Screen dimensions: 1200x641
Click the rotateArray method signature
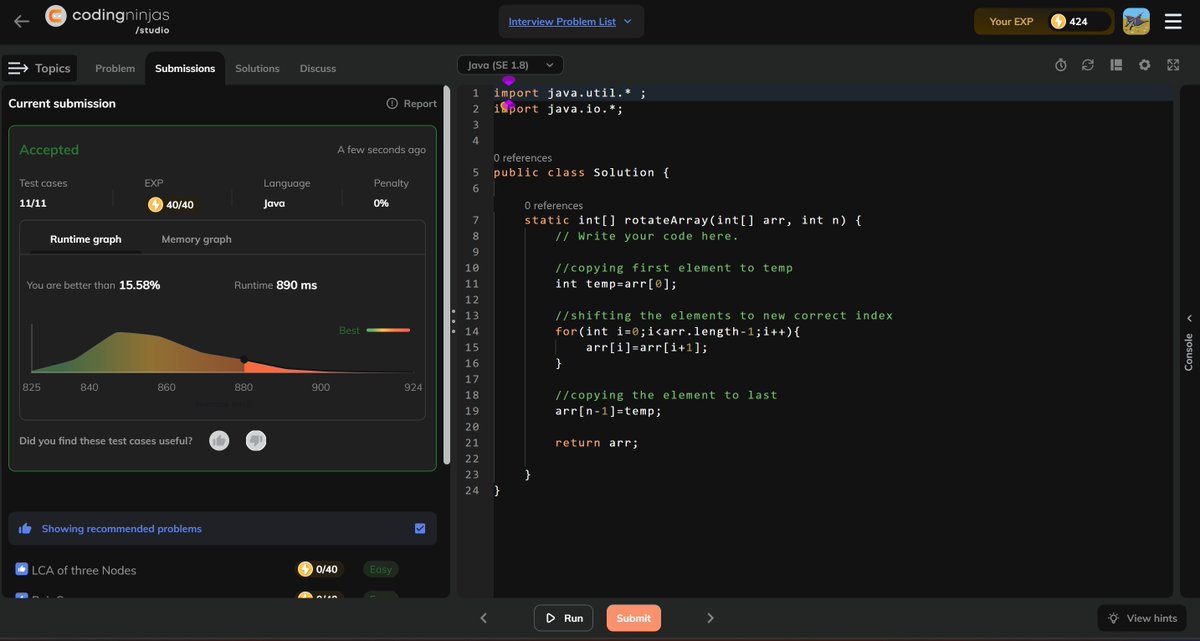tap(693, 220)
